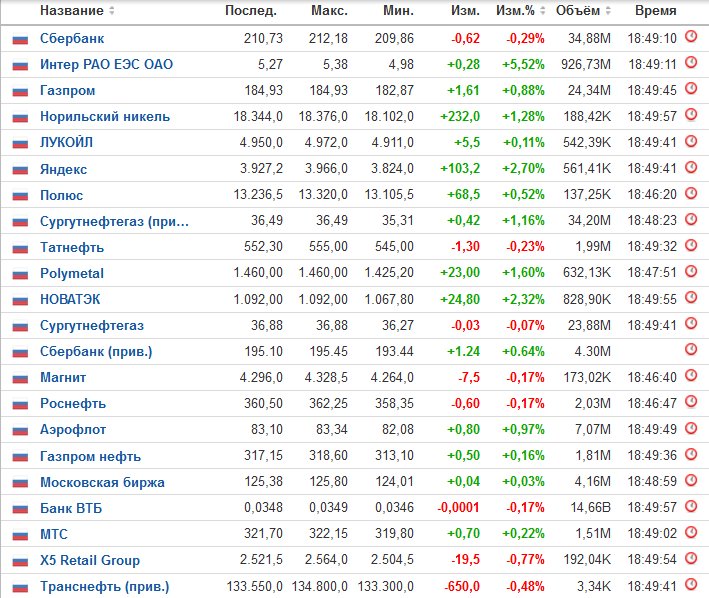The width and height of the screenshot is (709, 598).
Task: Open the Норильский никель link
Action: [105, 117]
